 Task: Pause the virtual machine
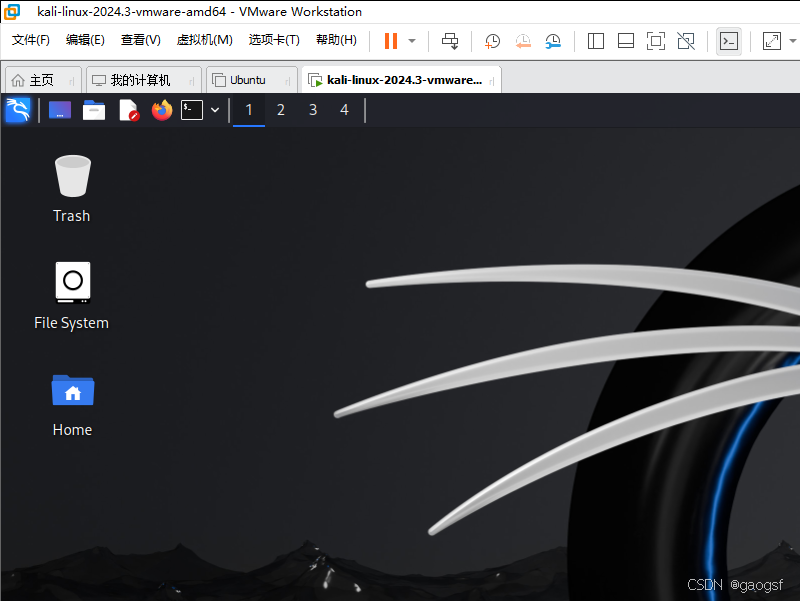pyautogui.click(x=391, y=41)
